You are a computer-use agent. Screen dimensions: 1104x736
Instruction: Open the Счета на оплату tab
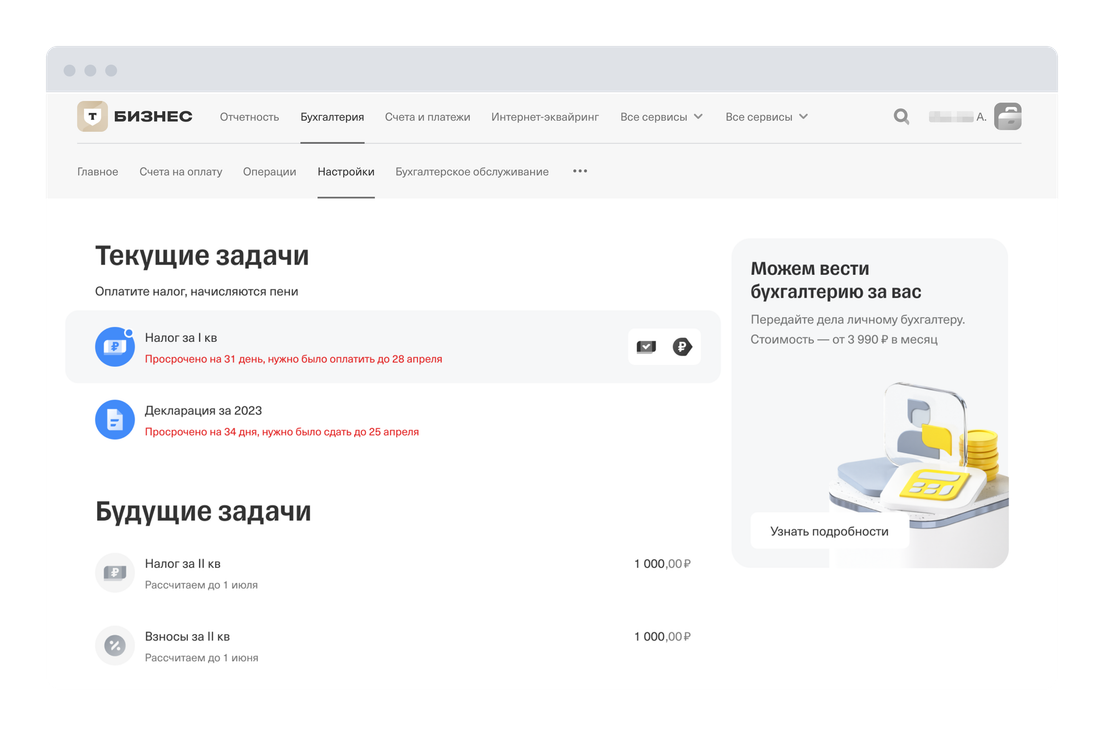click(x=180, y=171)
